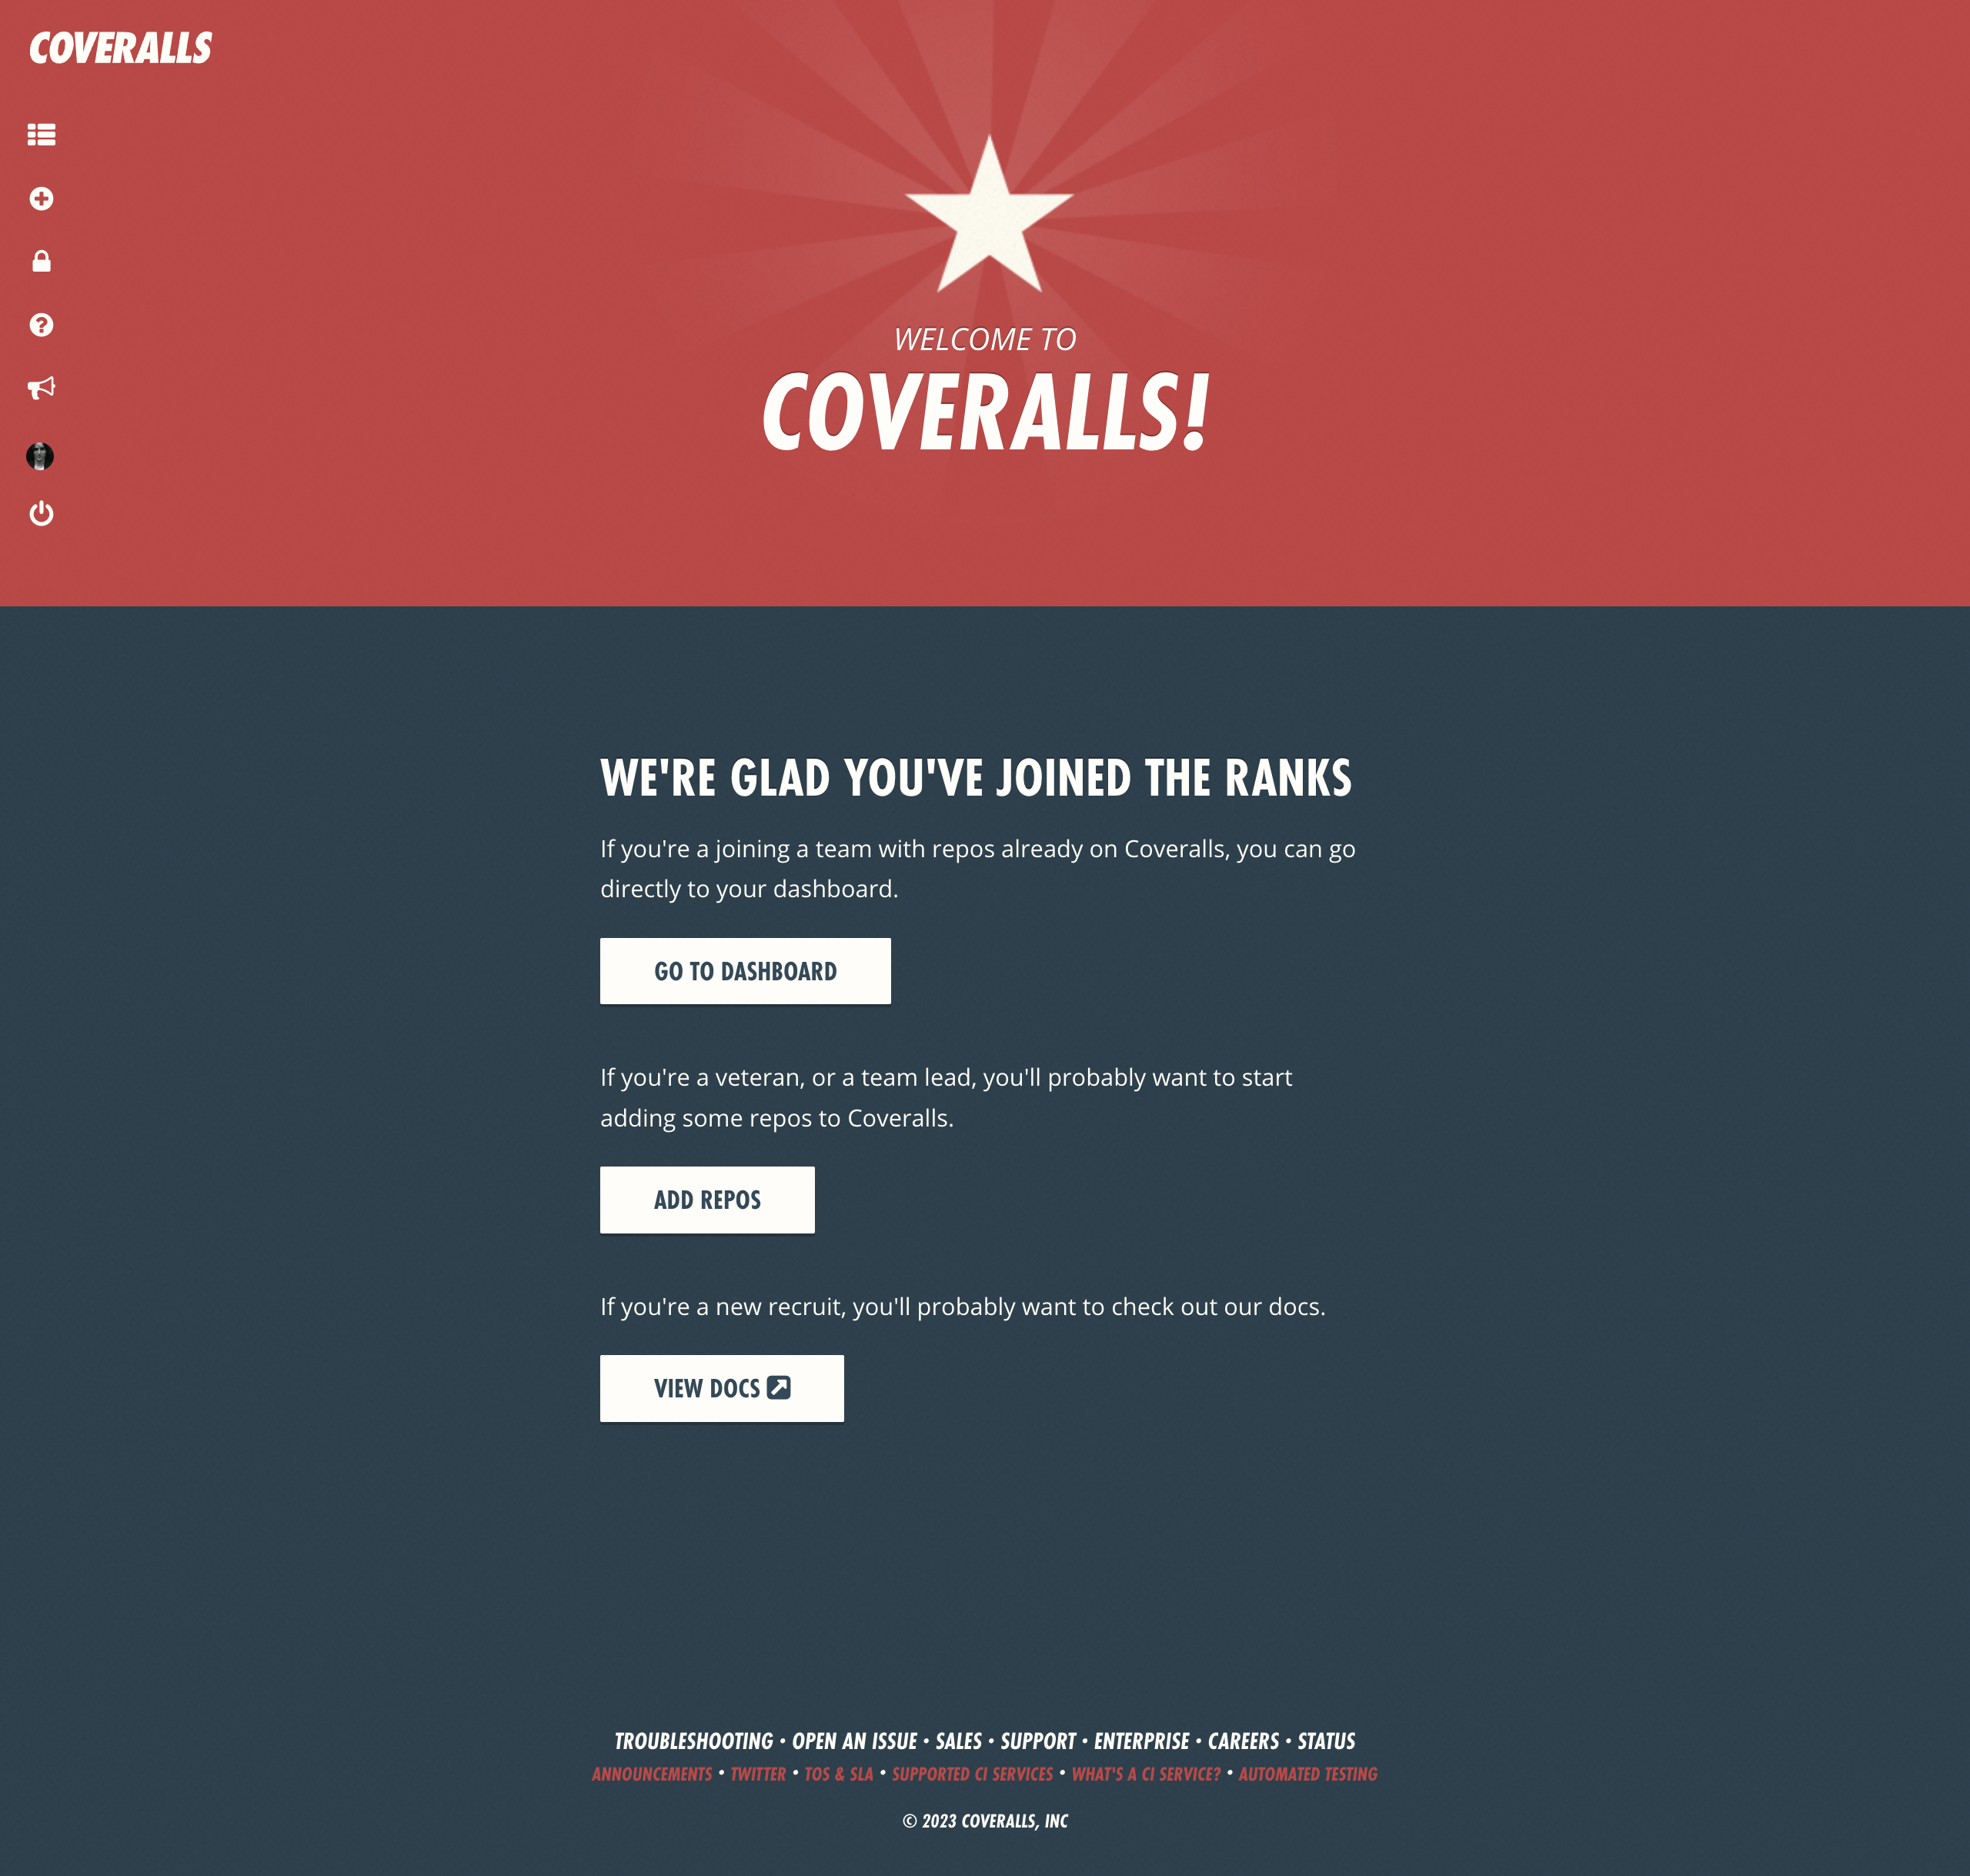Click the ENTERPRISE footer link
This screenshot has height=1876, width=1970.
[x=1140, y=1741]
